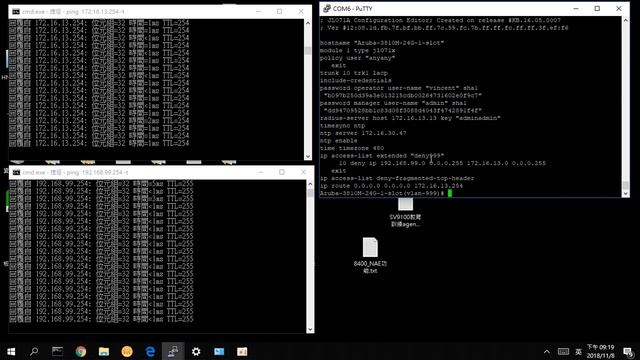Open the Action Center notifications
The image size is (640, 360).
coord(628,352)
